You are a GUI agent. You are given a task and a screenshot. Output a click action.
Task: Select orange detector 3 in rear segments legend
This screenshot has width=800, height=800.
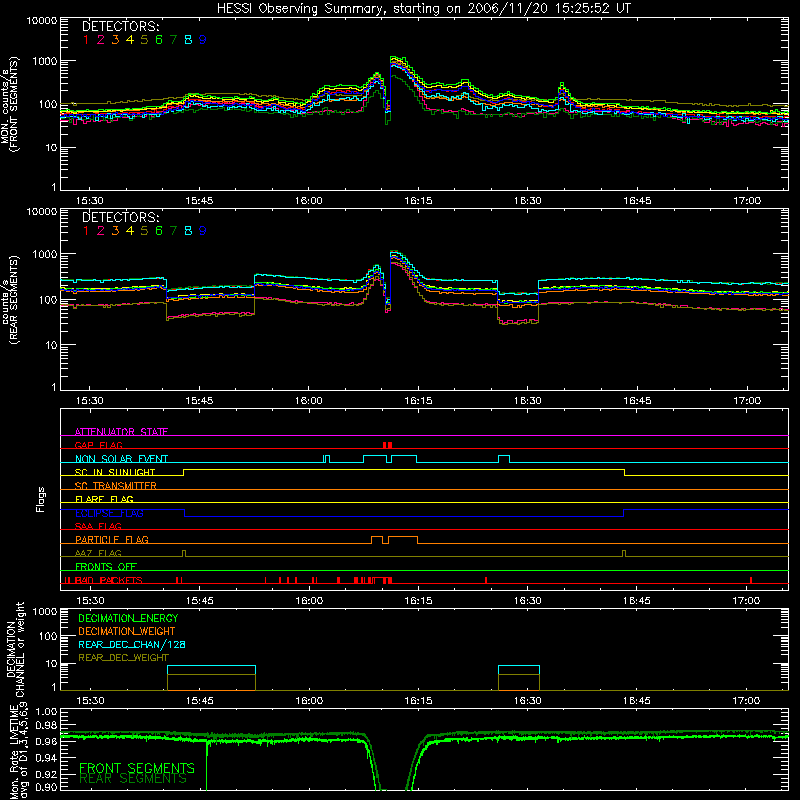pyautogui.click(x=115, y=231)
